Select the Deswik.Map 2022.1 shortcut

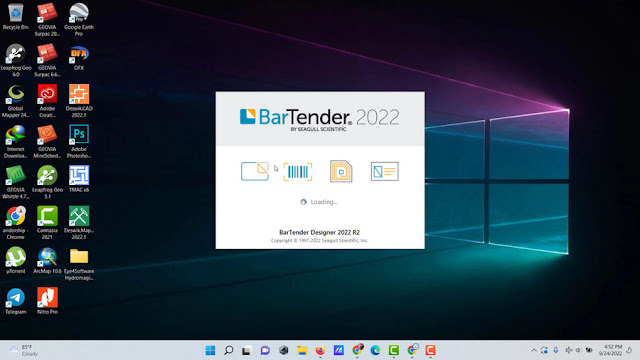pyautogui.click(x=79, y=223)
